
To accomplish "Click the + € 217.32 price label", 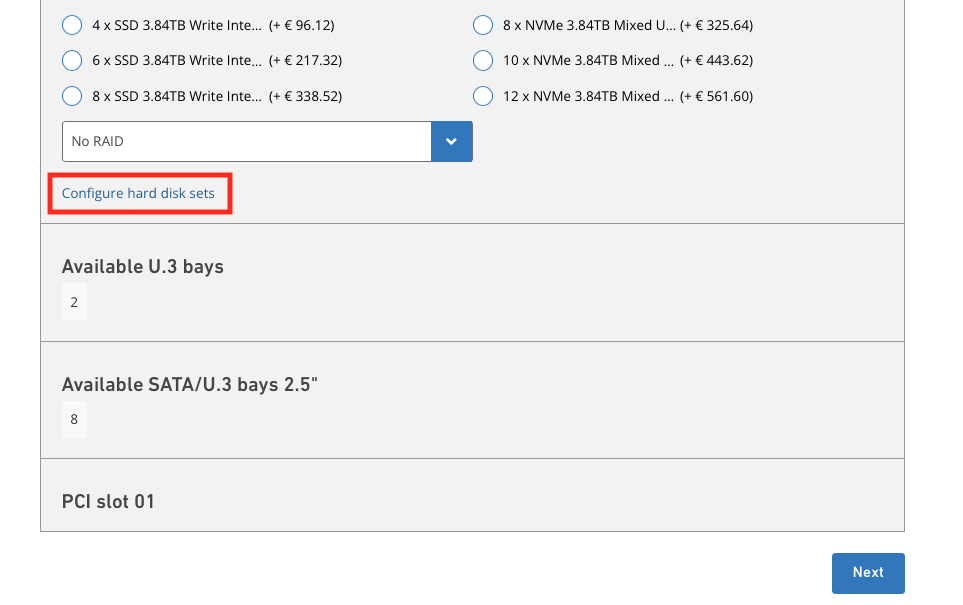I will tap(305, 60).
